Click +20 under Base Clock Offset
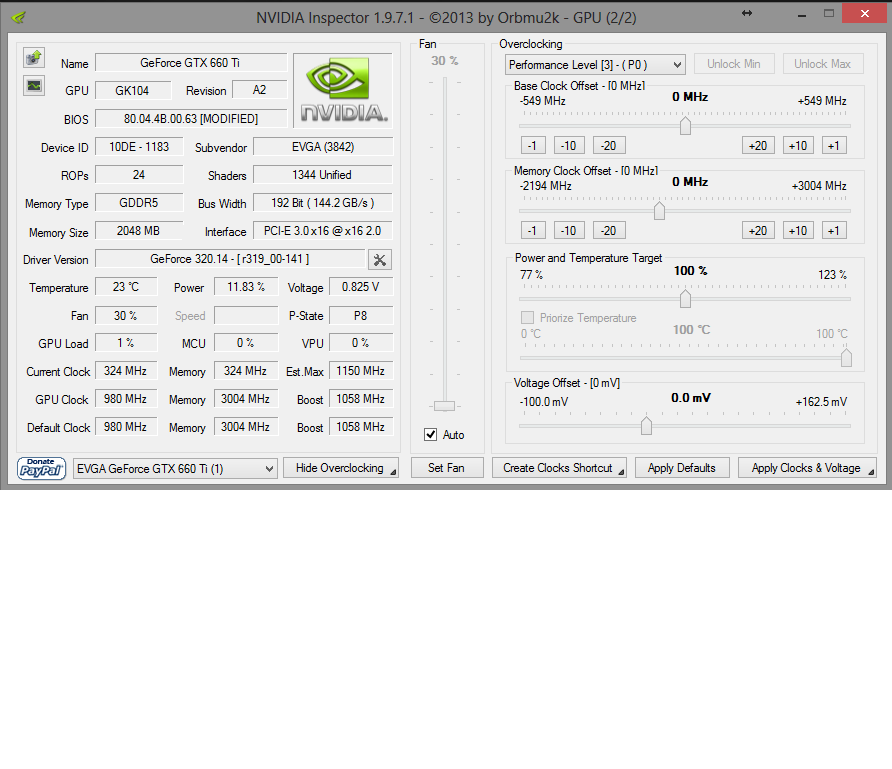 [758, 146]
